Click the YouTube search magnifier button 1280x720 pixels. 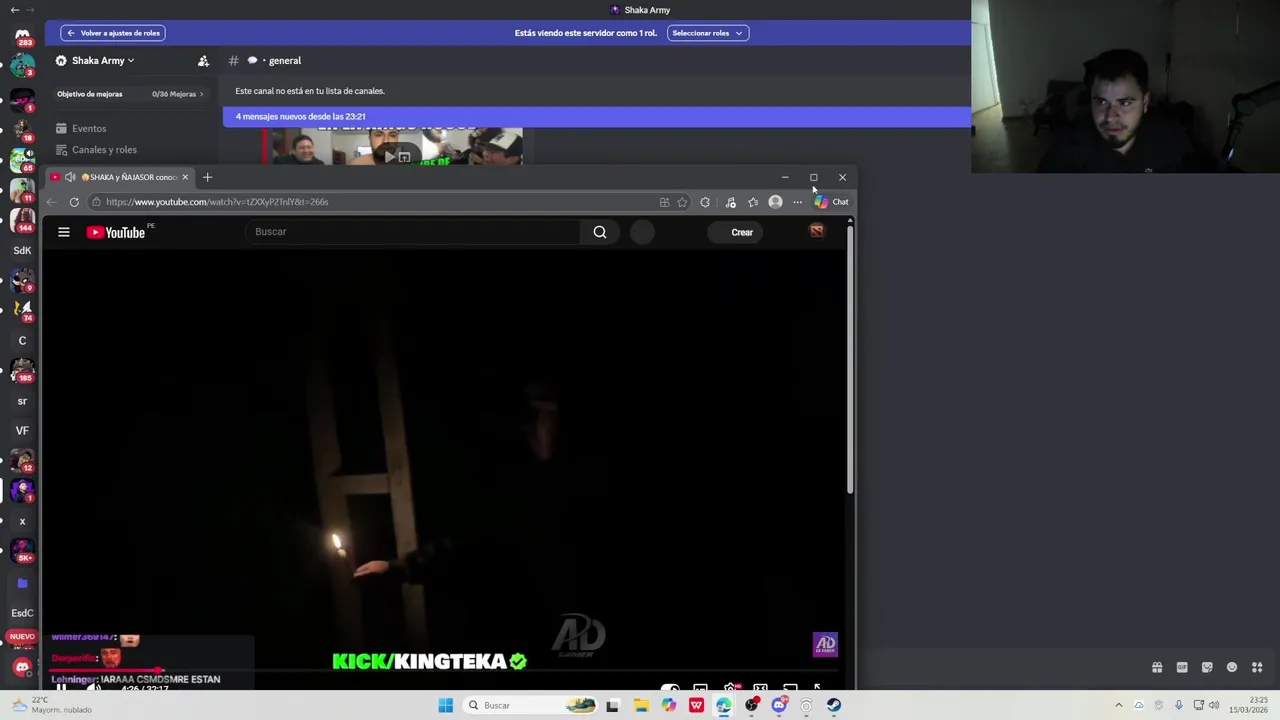[x=600, y=232]
